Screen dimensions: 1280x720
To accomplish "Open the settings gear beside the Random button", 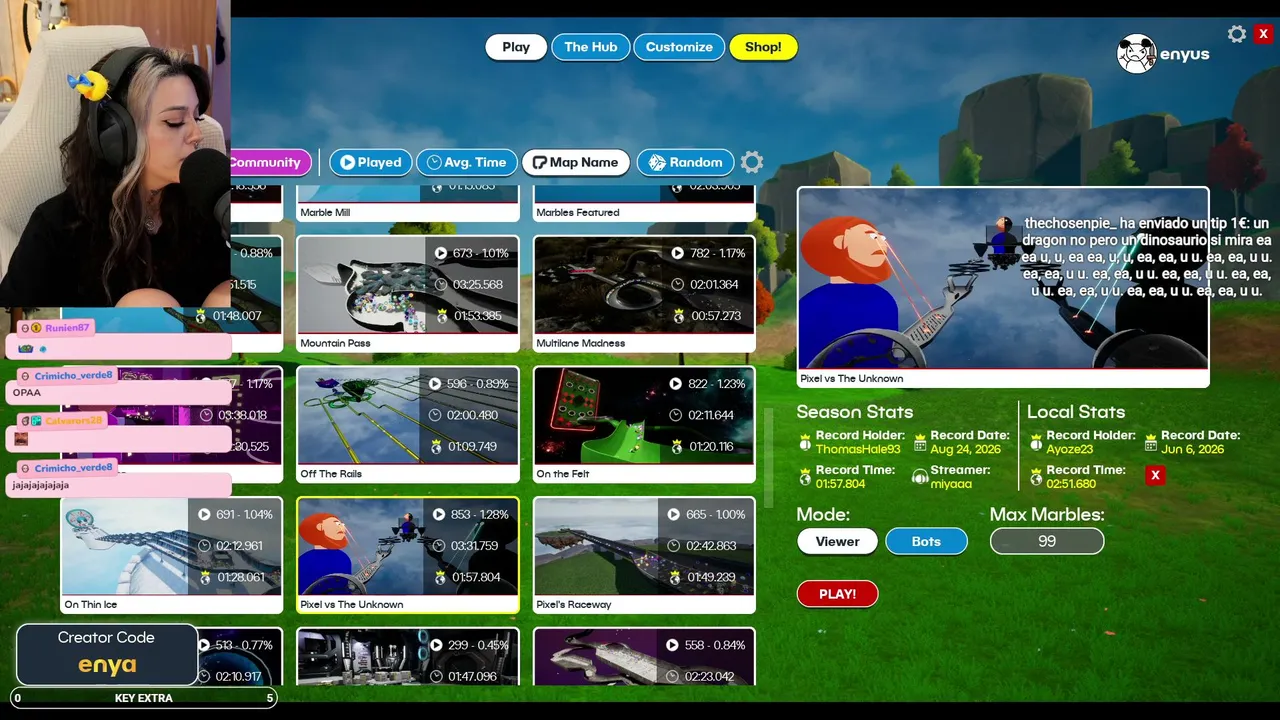I will pos(753,162).
